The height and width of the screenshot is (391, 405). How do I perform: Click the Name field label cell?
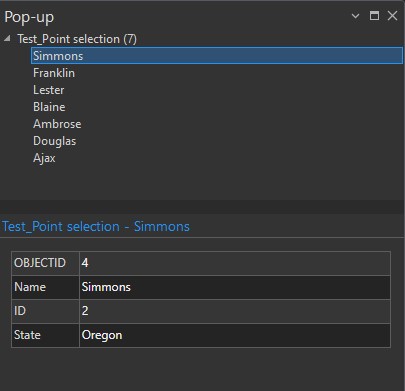coord(45,287)
